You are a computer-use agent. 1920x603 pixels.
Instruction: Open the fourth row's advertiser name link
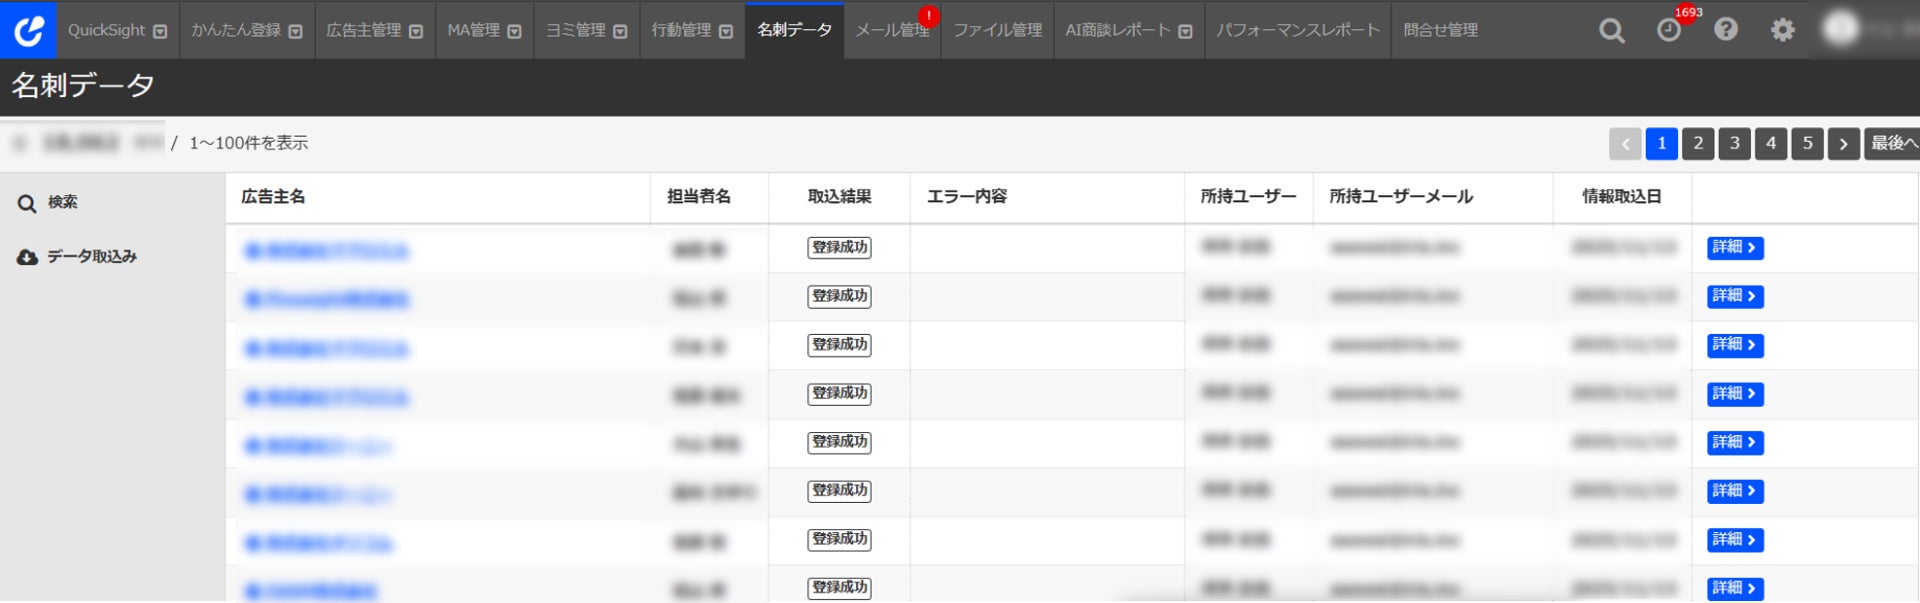click(x=327, y=397)
